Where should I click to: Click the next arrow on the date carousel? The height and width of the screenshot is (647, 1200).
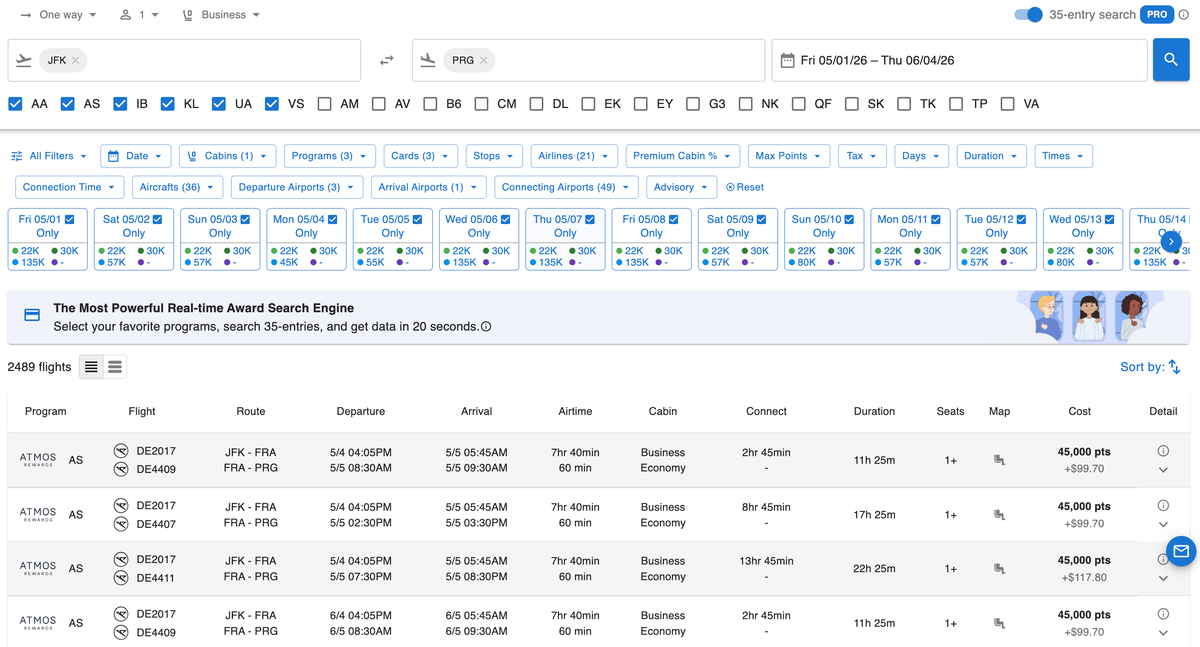(x=1171, y=240)
